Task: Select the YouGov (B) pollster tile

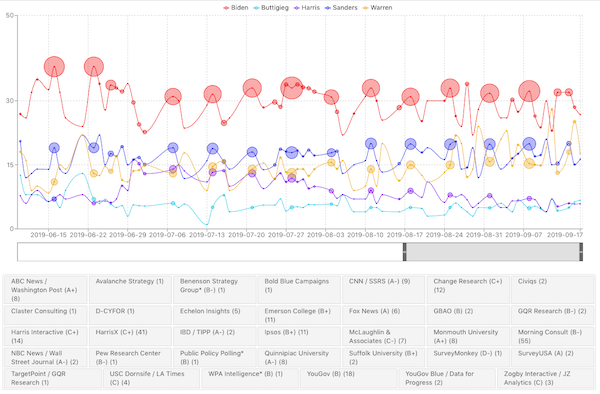Action: pyautogui.click(x=348, y=378)
